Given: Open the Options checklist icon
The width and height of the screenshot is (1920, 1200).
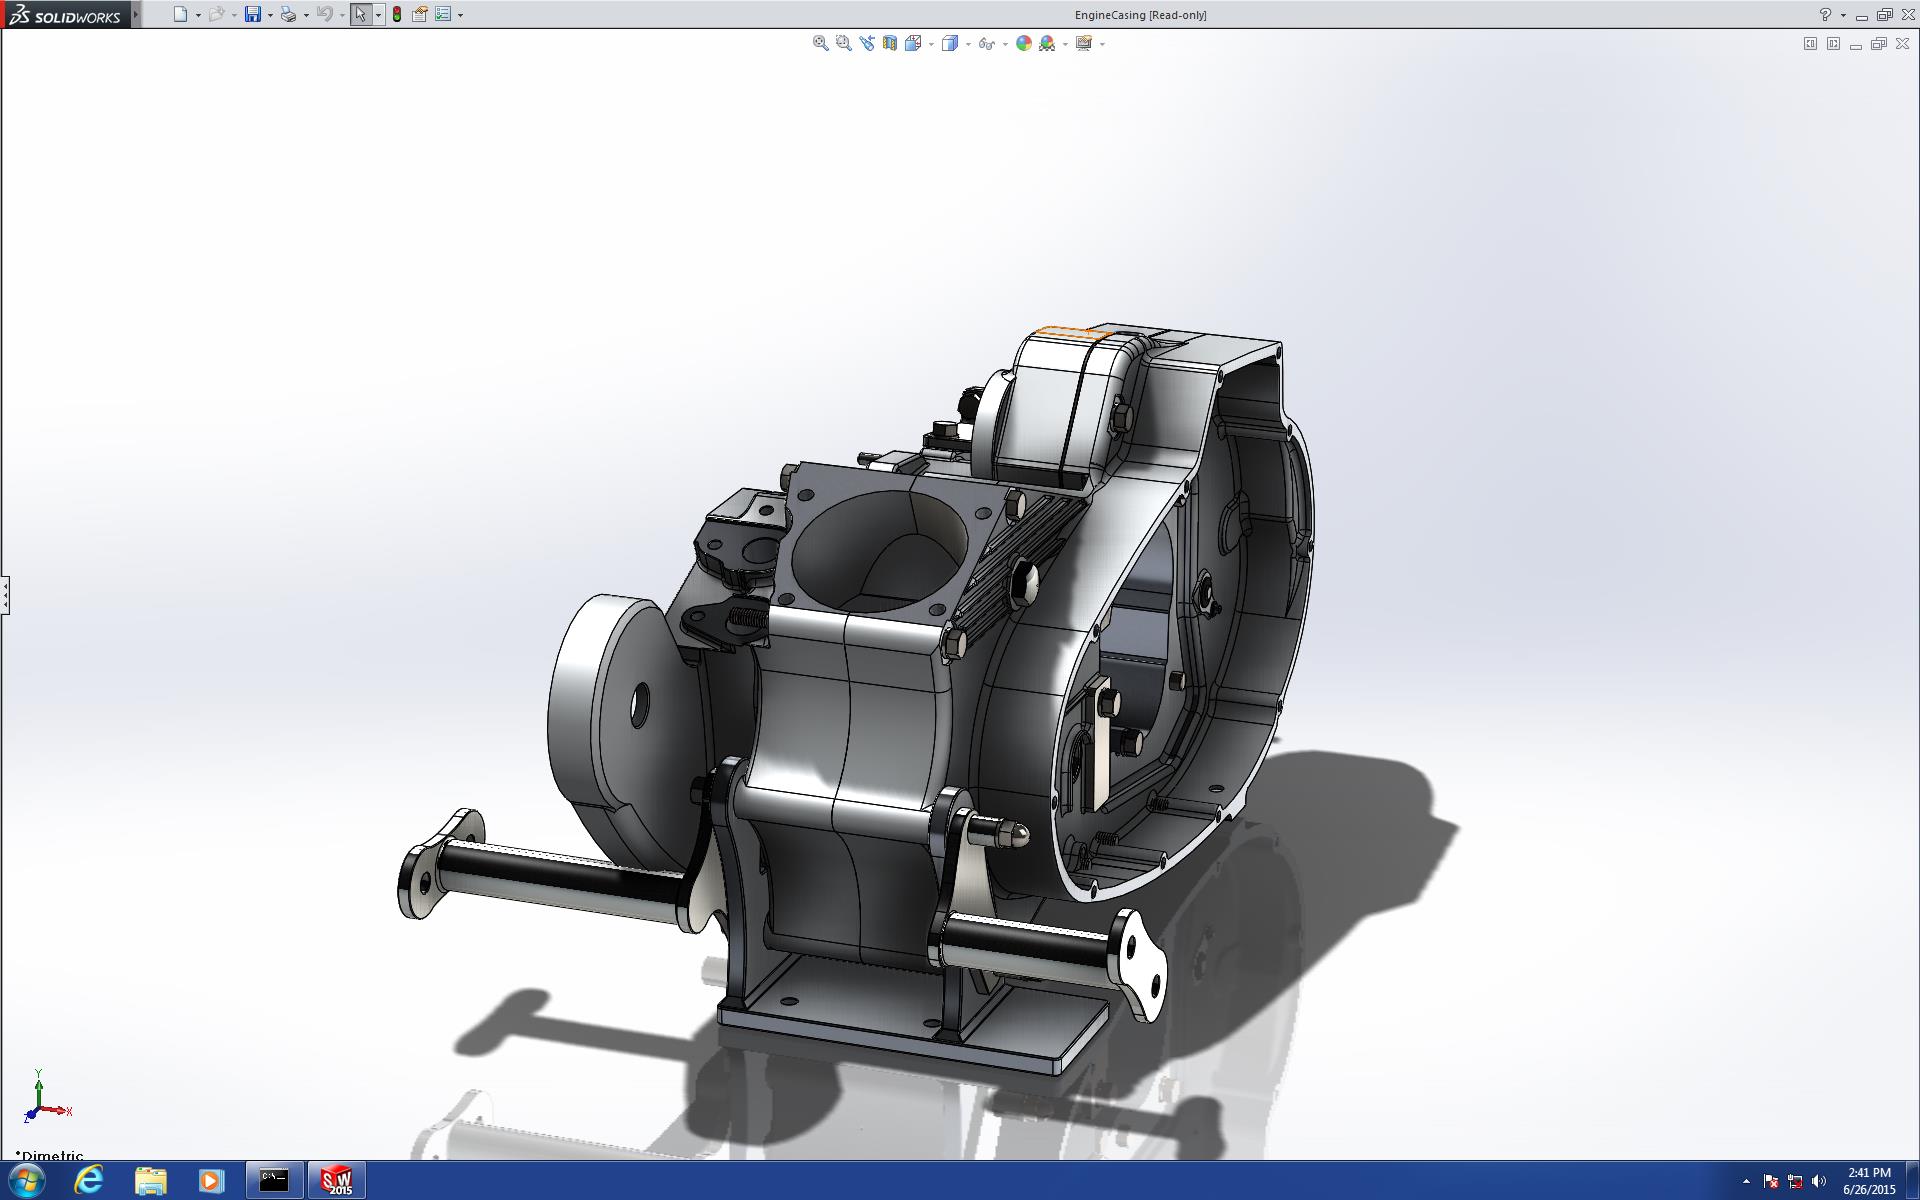Looking at the screenshot, I should pos(443,14).
